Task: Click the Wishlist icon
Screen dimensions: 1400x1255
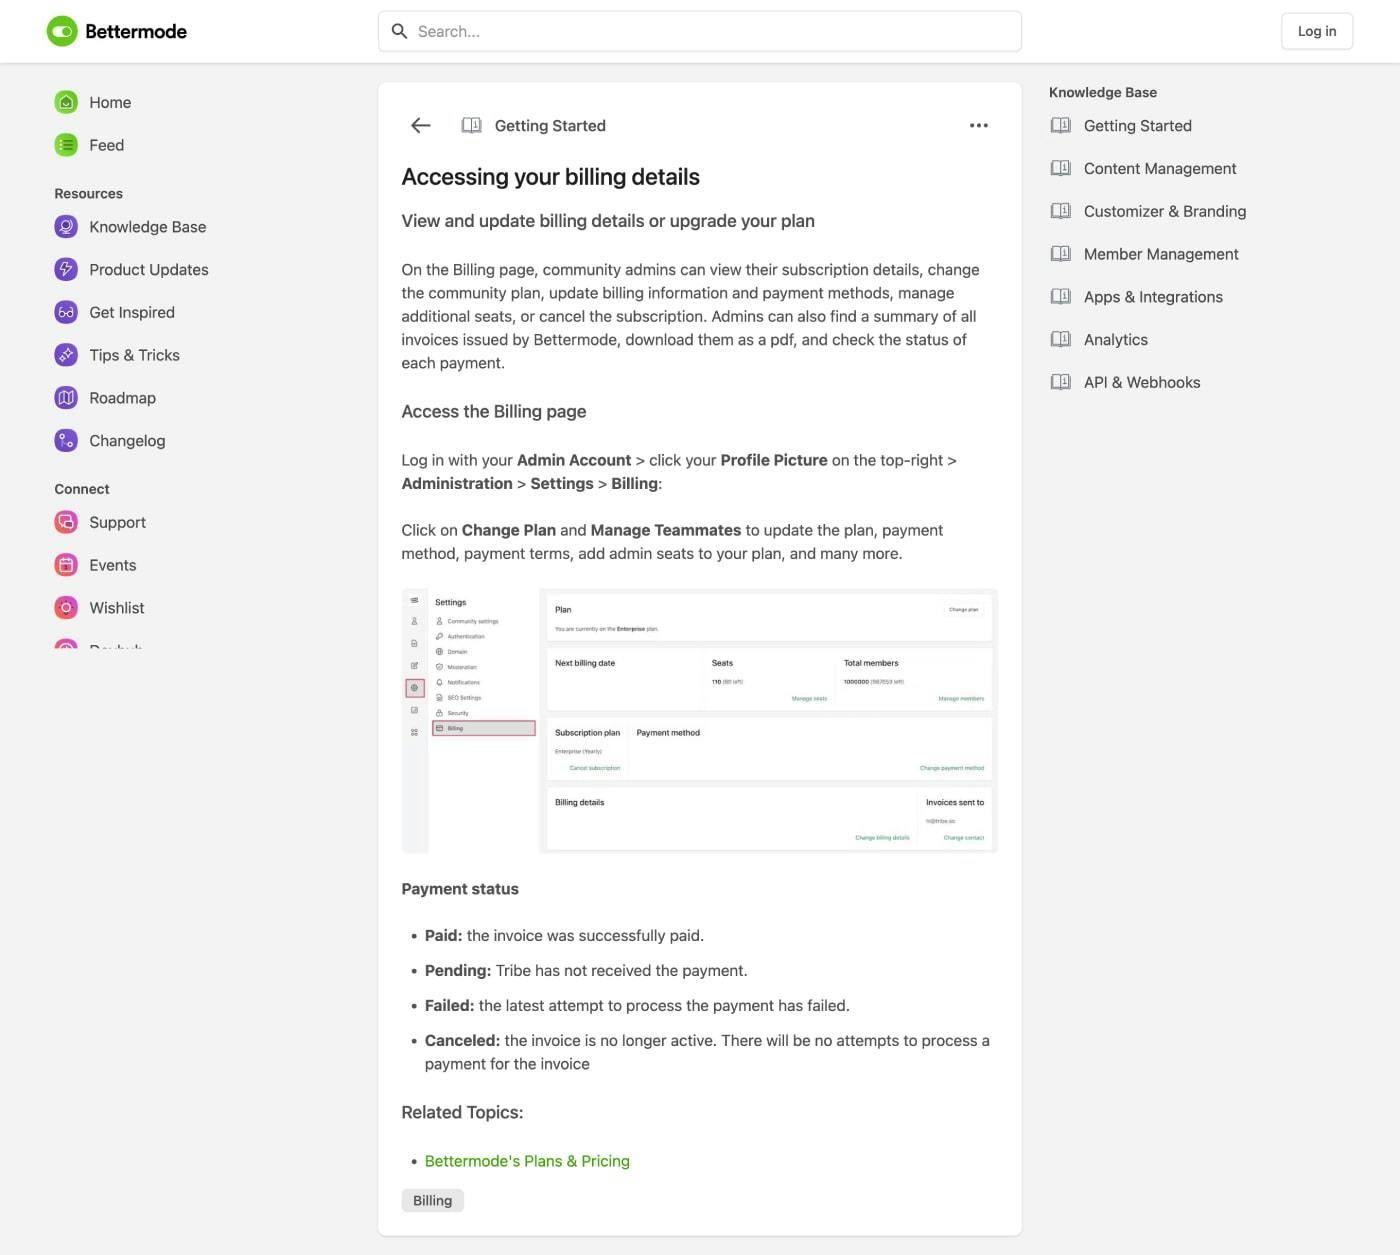Action: point(66,608)
